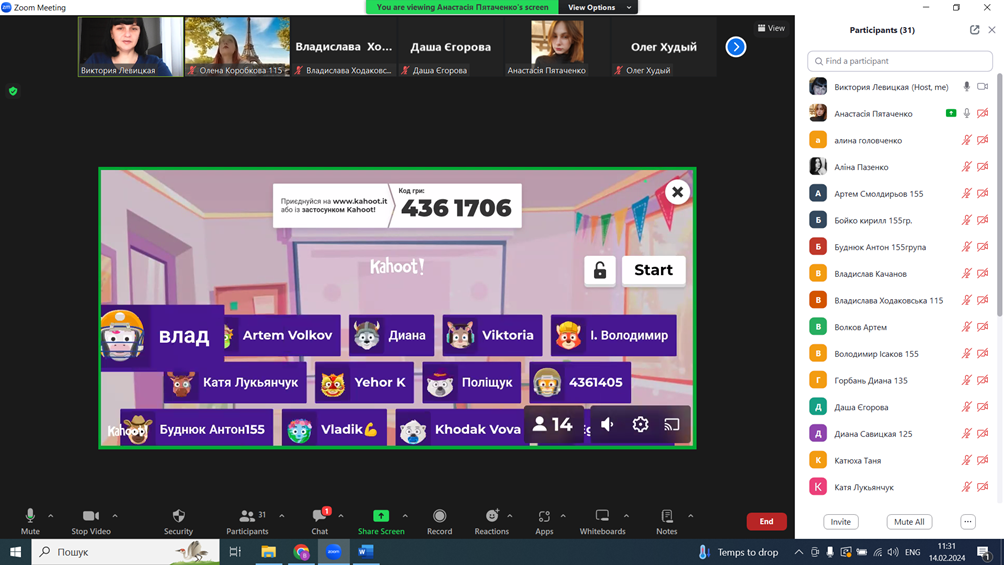This screenshot has width=1004, height=565.
Task: Stop Video in the Zoom toolbar
Action: pyautogui.click(x=91, y=521)
